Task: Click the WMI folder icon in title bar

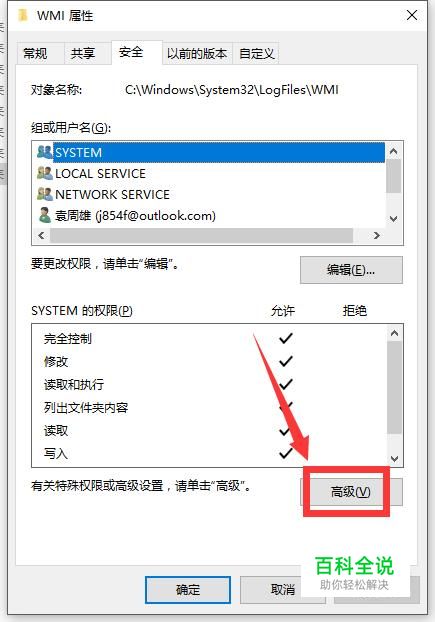Action: click(x=23, y=15)
